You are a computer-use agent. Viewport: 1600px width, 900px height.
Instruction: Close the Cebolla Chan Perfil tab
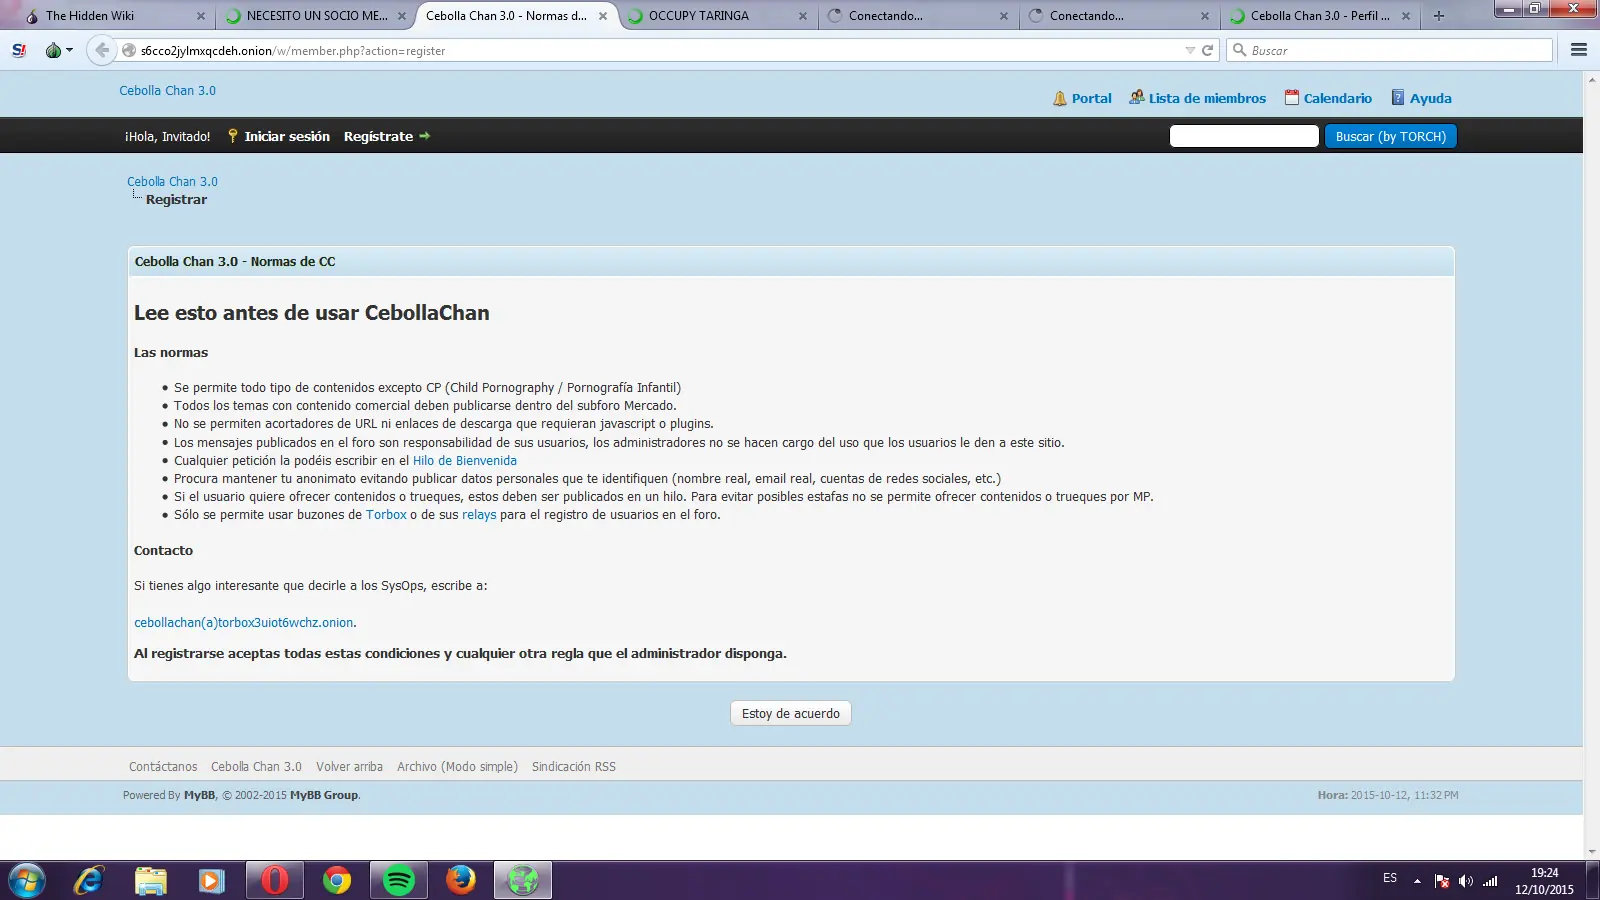coord(1406,16)
